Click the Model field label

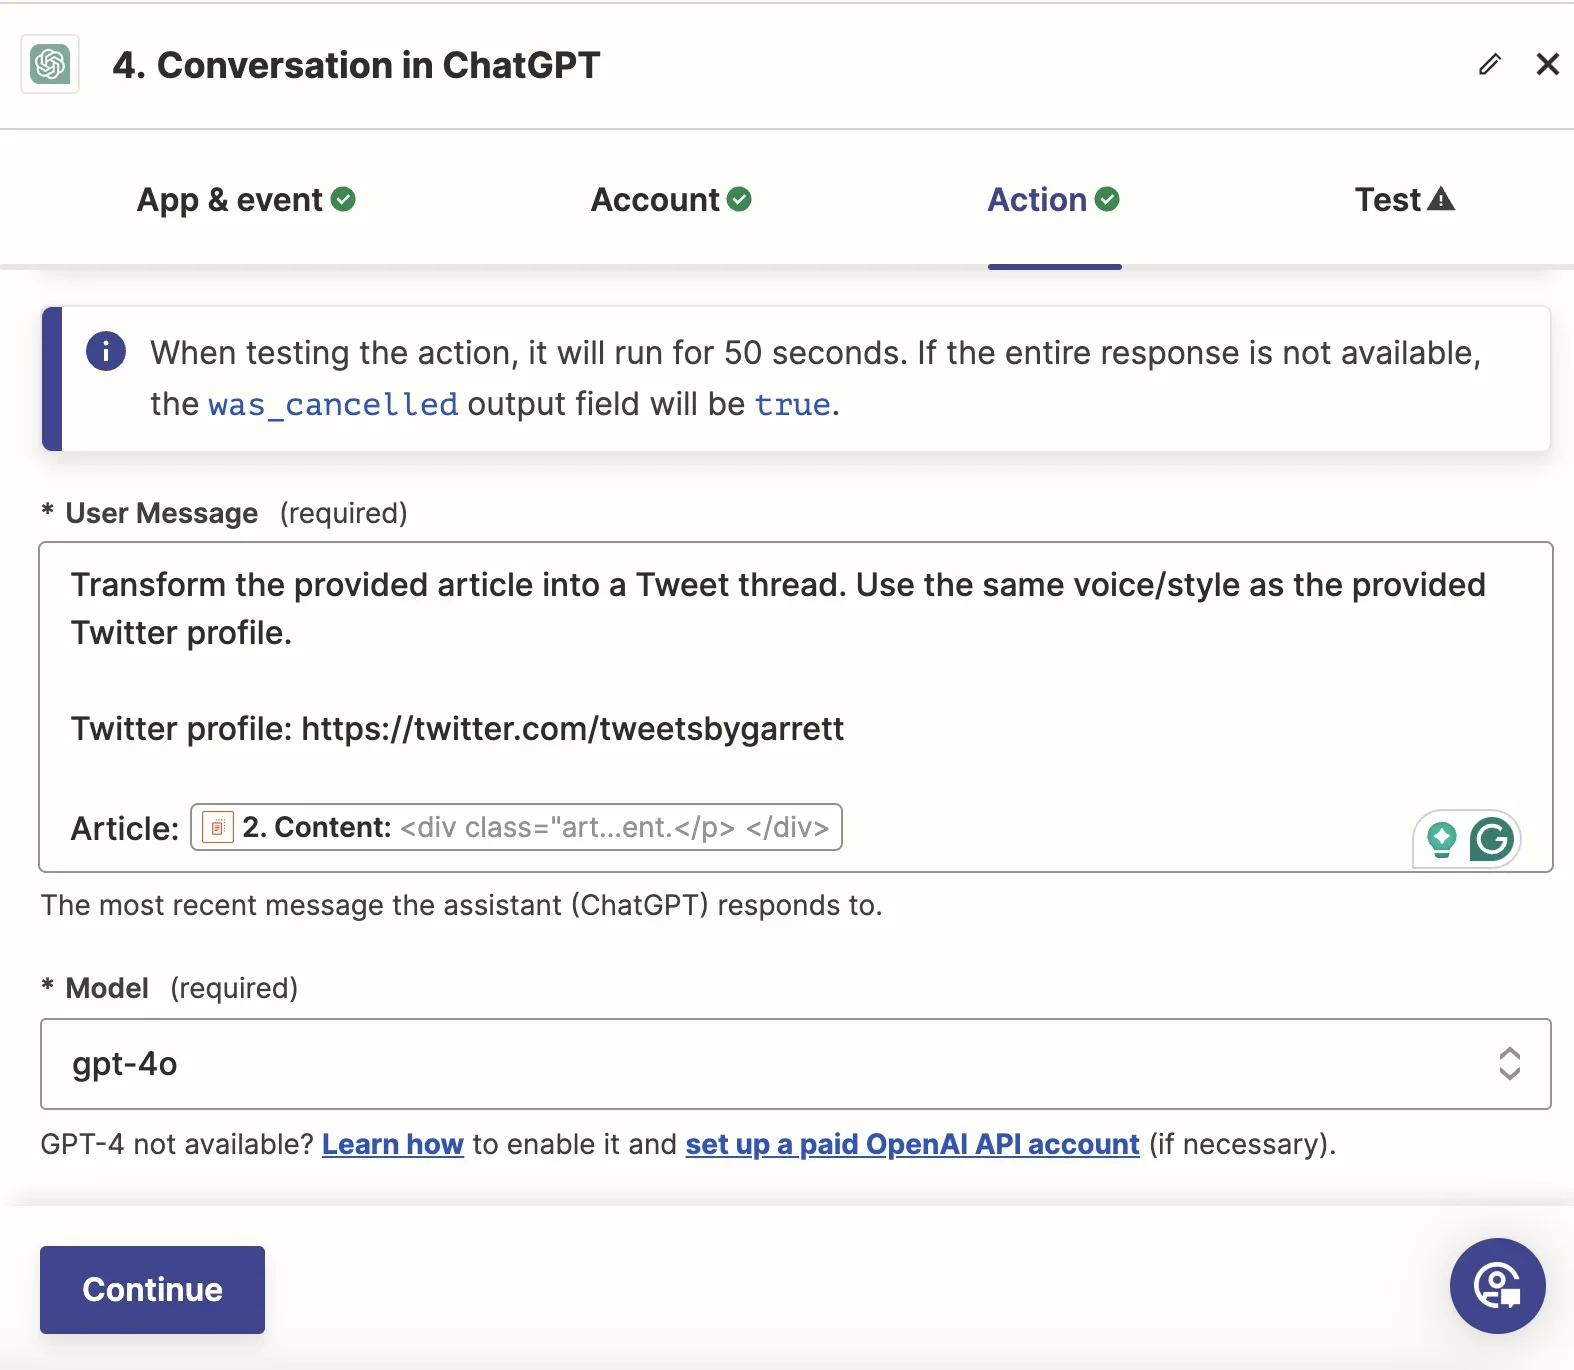click(x=107, y=988)
